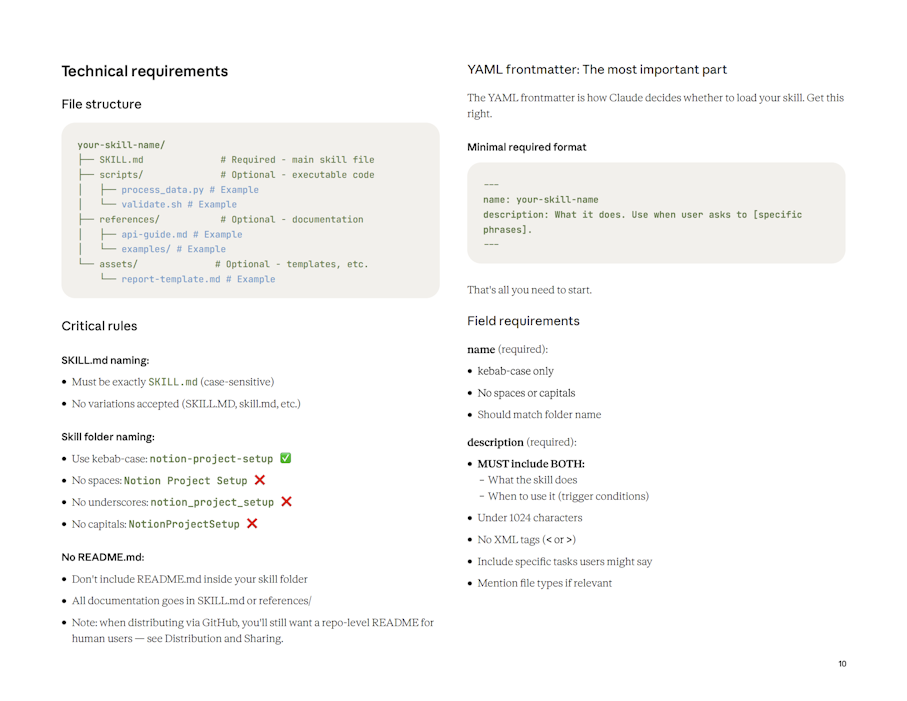This screenshot has width=907, height=701.
Task: Click the green checkmark after notion-project-setup
Action: point(285,458)
